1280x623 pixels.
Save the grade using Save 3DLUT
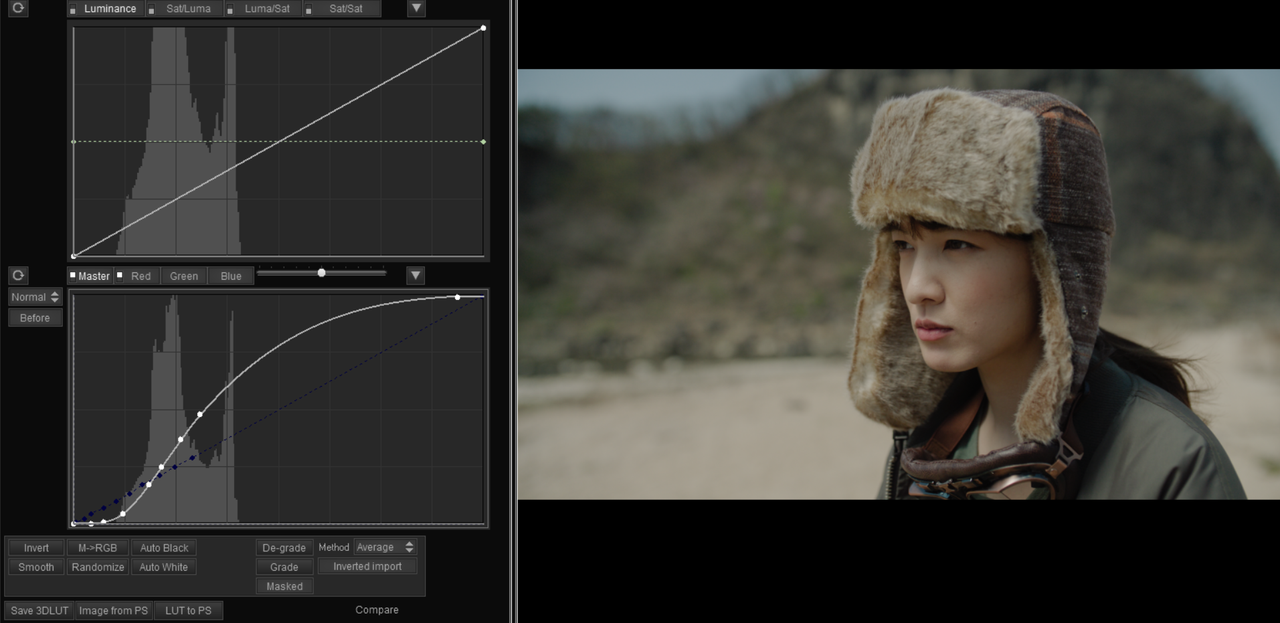(39, 610)
